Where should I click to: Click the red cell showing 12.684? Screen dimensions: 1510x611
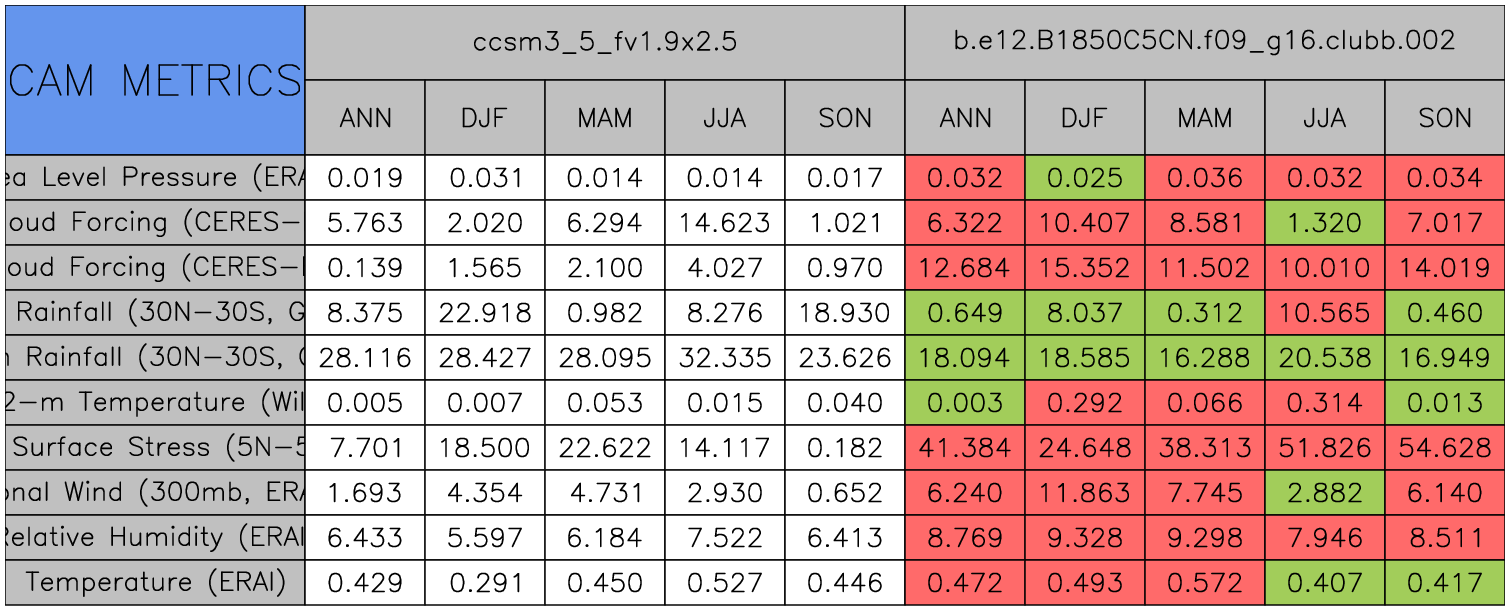click(x=965, y=268)
